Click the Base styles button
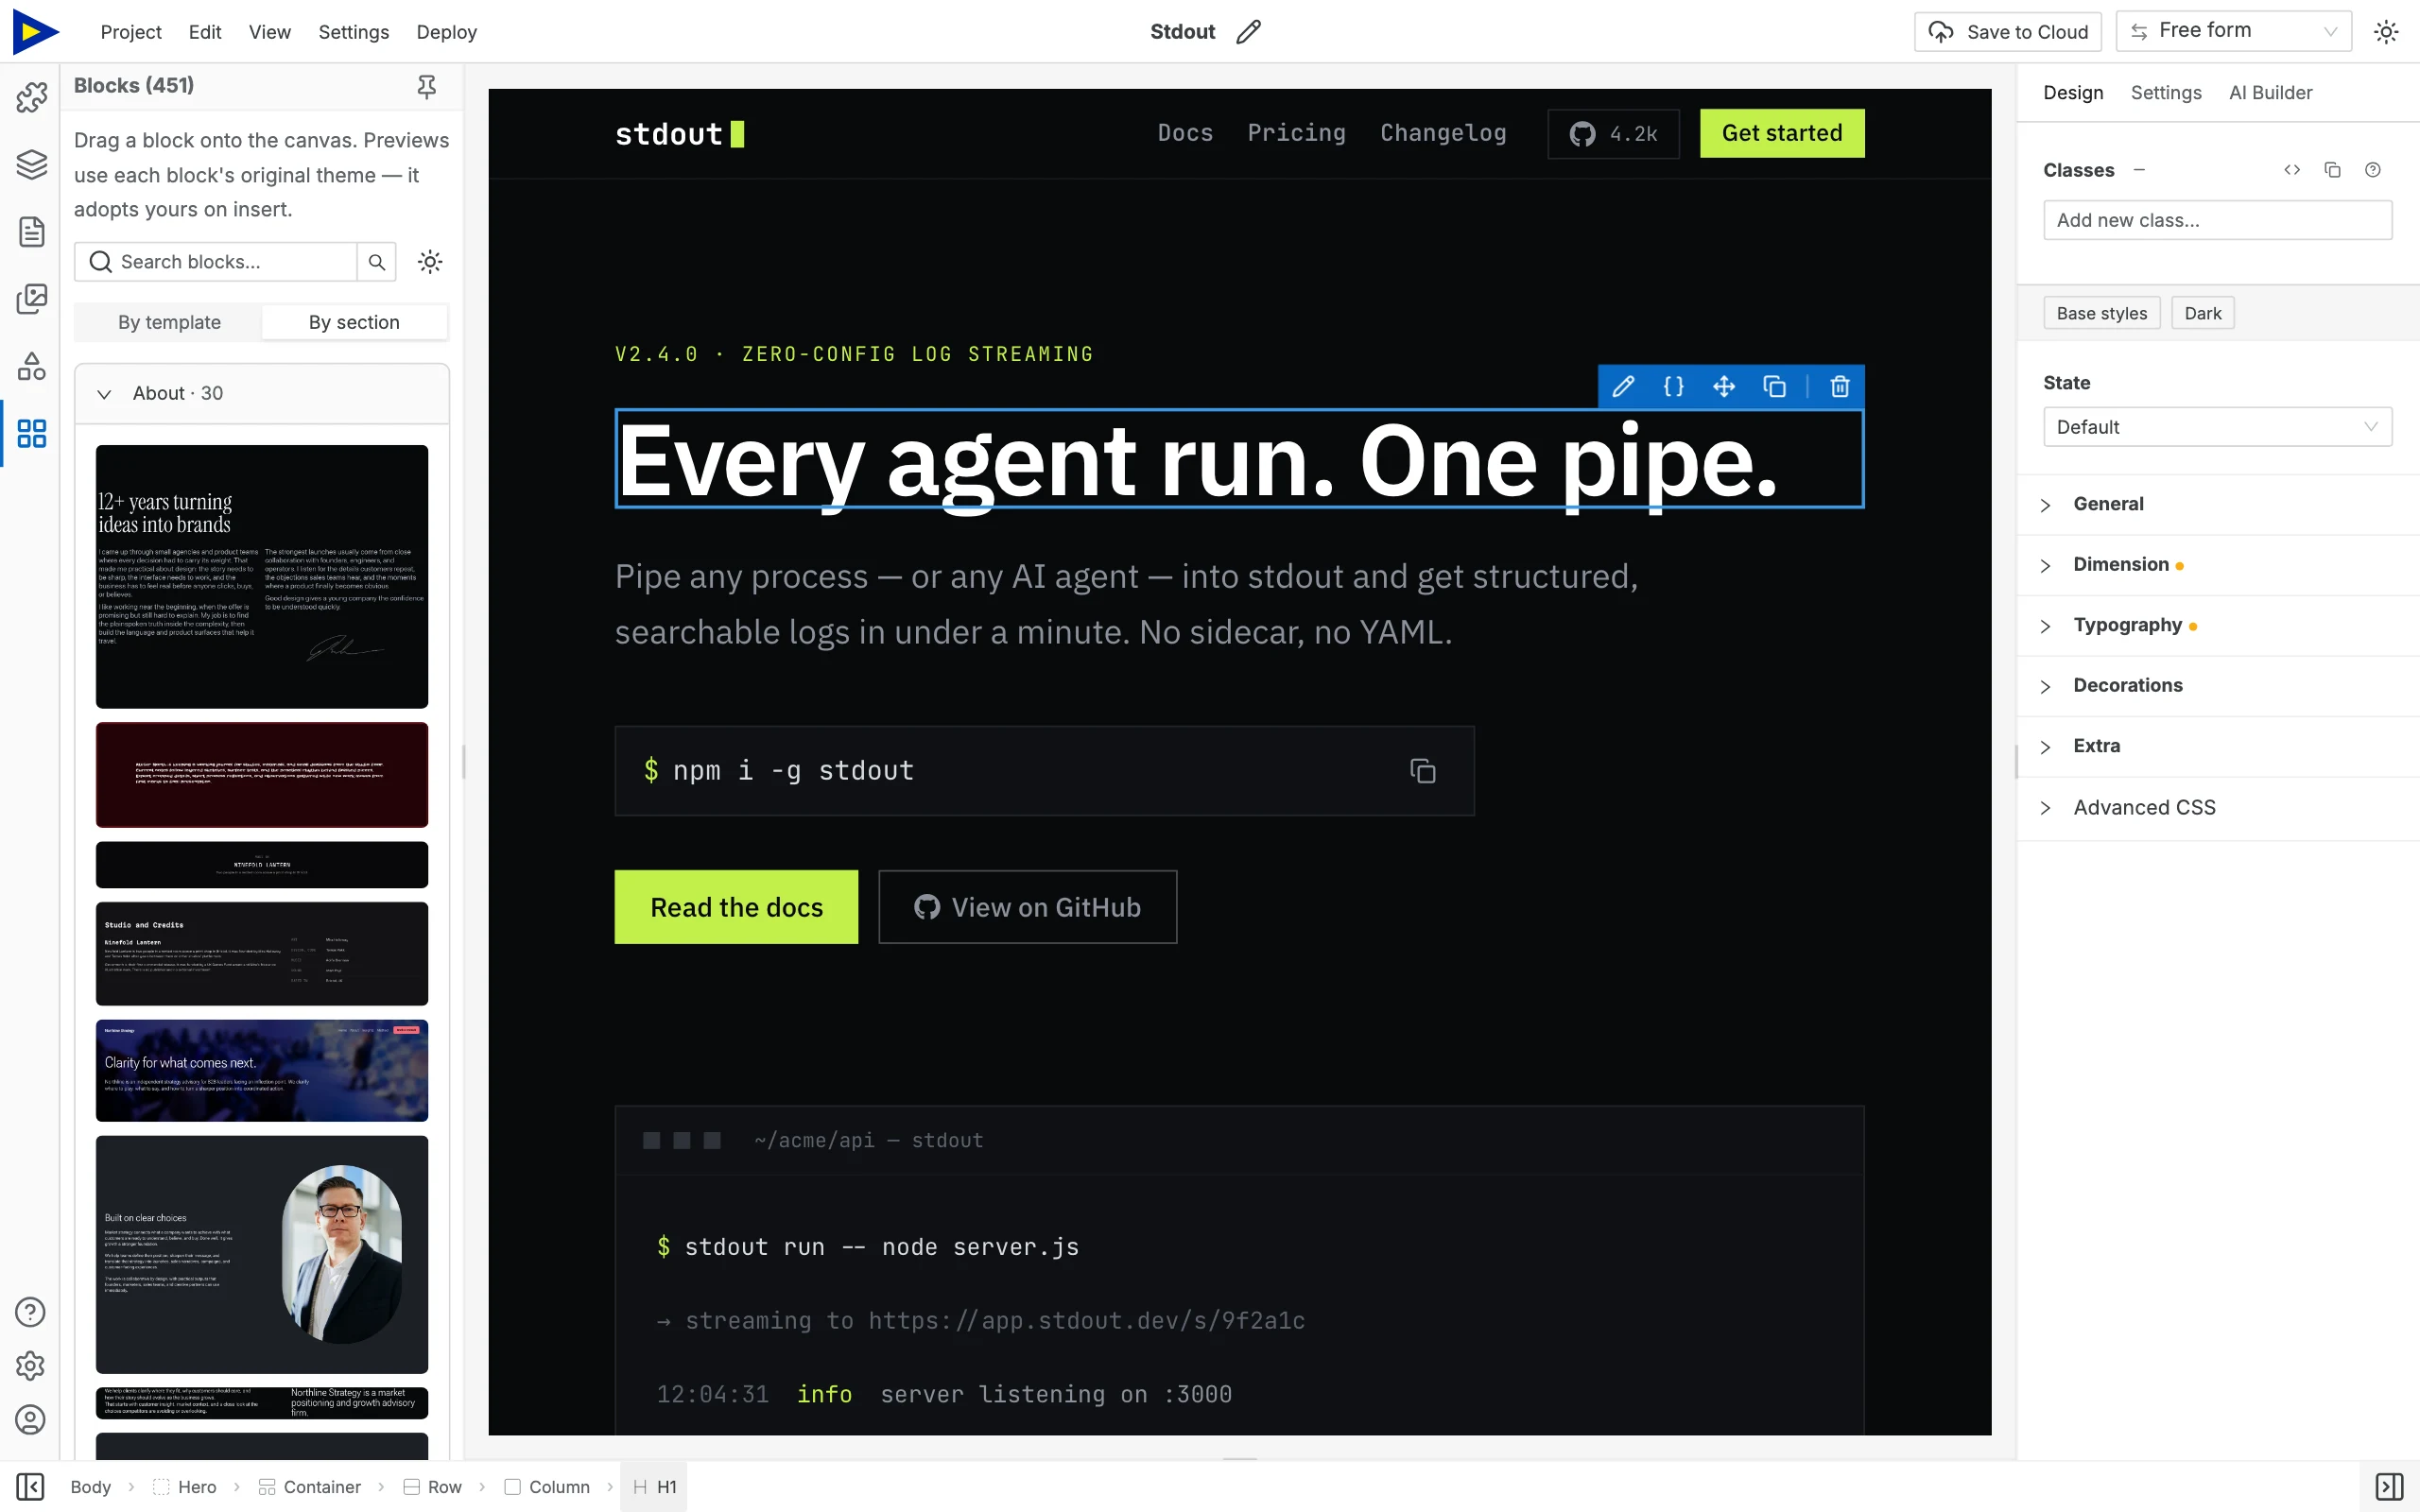This screenshot has height=1512, width=2420. 2102,313
